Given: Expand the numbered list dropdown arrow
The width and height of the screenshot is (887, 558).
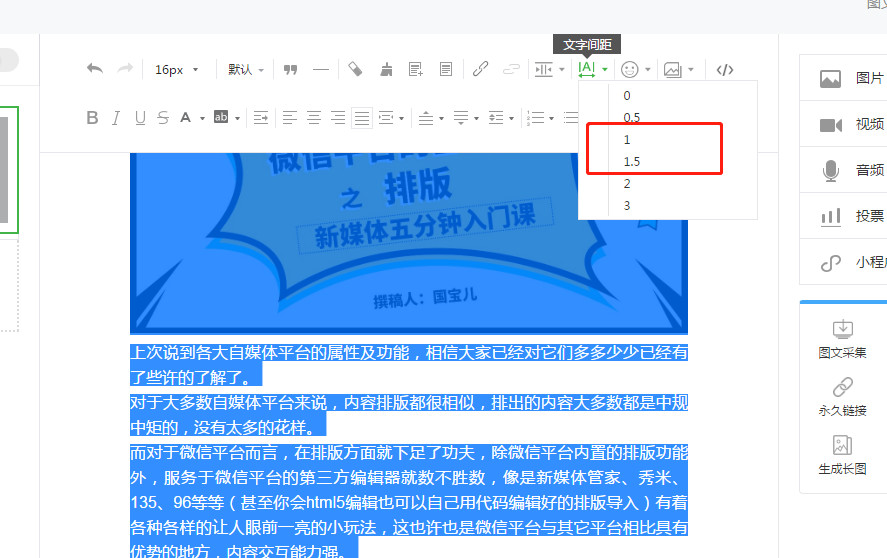Looking at the screenshot, I should click(x=551, y=118).
